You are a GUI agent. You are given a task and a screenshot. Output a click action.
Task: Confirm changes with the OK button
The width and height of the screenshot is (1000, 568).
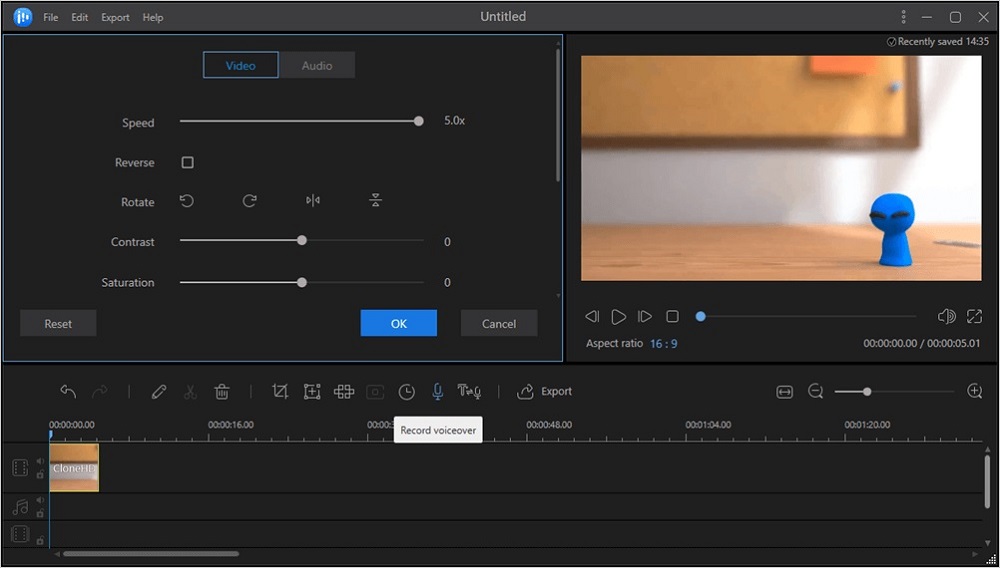[398, 323]
